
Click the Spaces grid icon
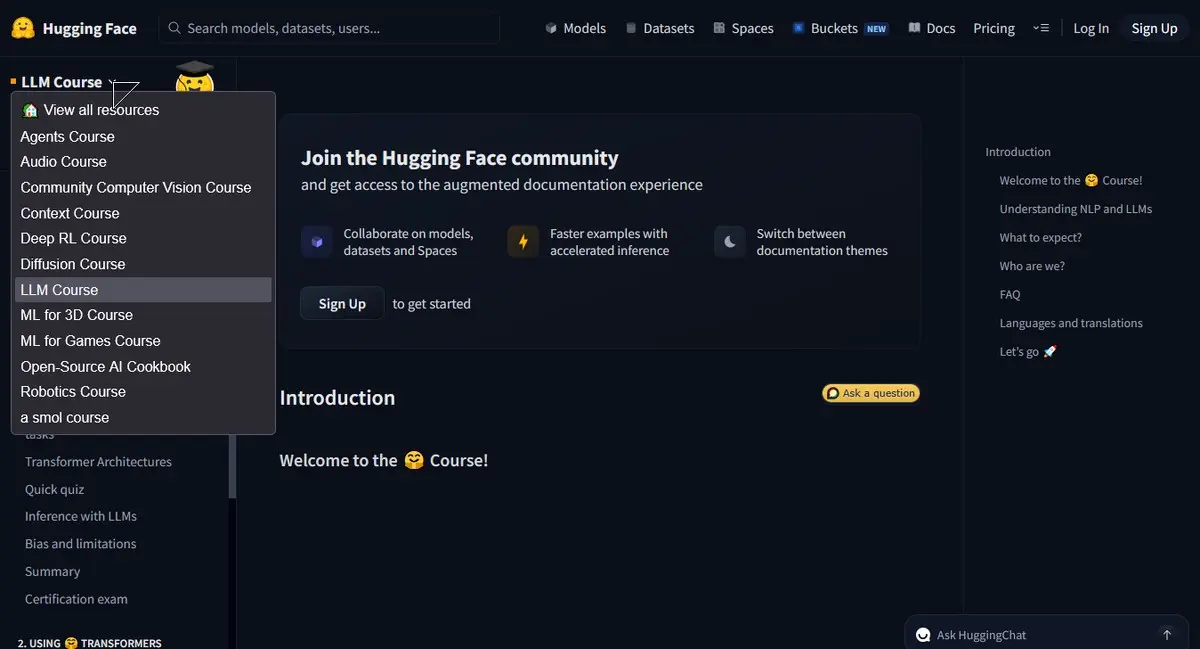pyautogui.click(x=719, y=28)
